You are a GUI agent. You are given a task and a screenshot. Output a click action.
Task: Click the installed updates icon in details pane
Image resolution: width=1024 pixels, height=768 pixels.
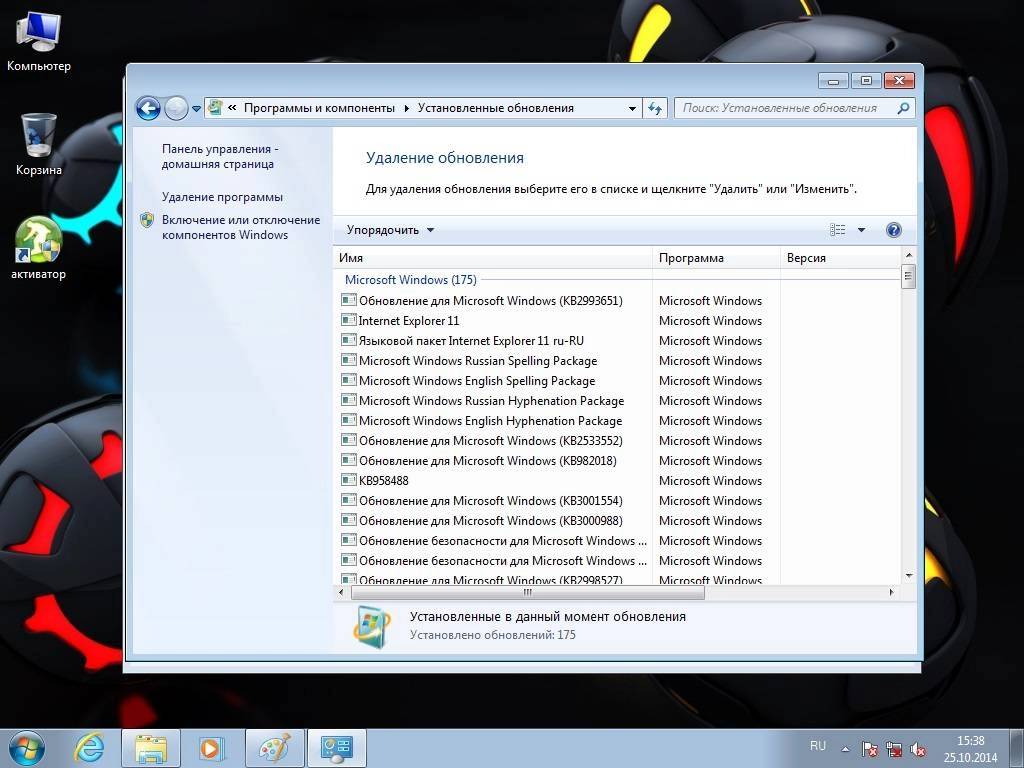click(372, 627)
